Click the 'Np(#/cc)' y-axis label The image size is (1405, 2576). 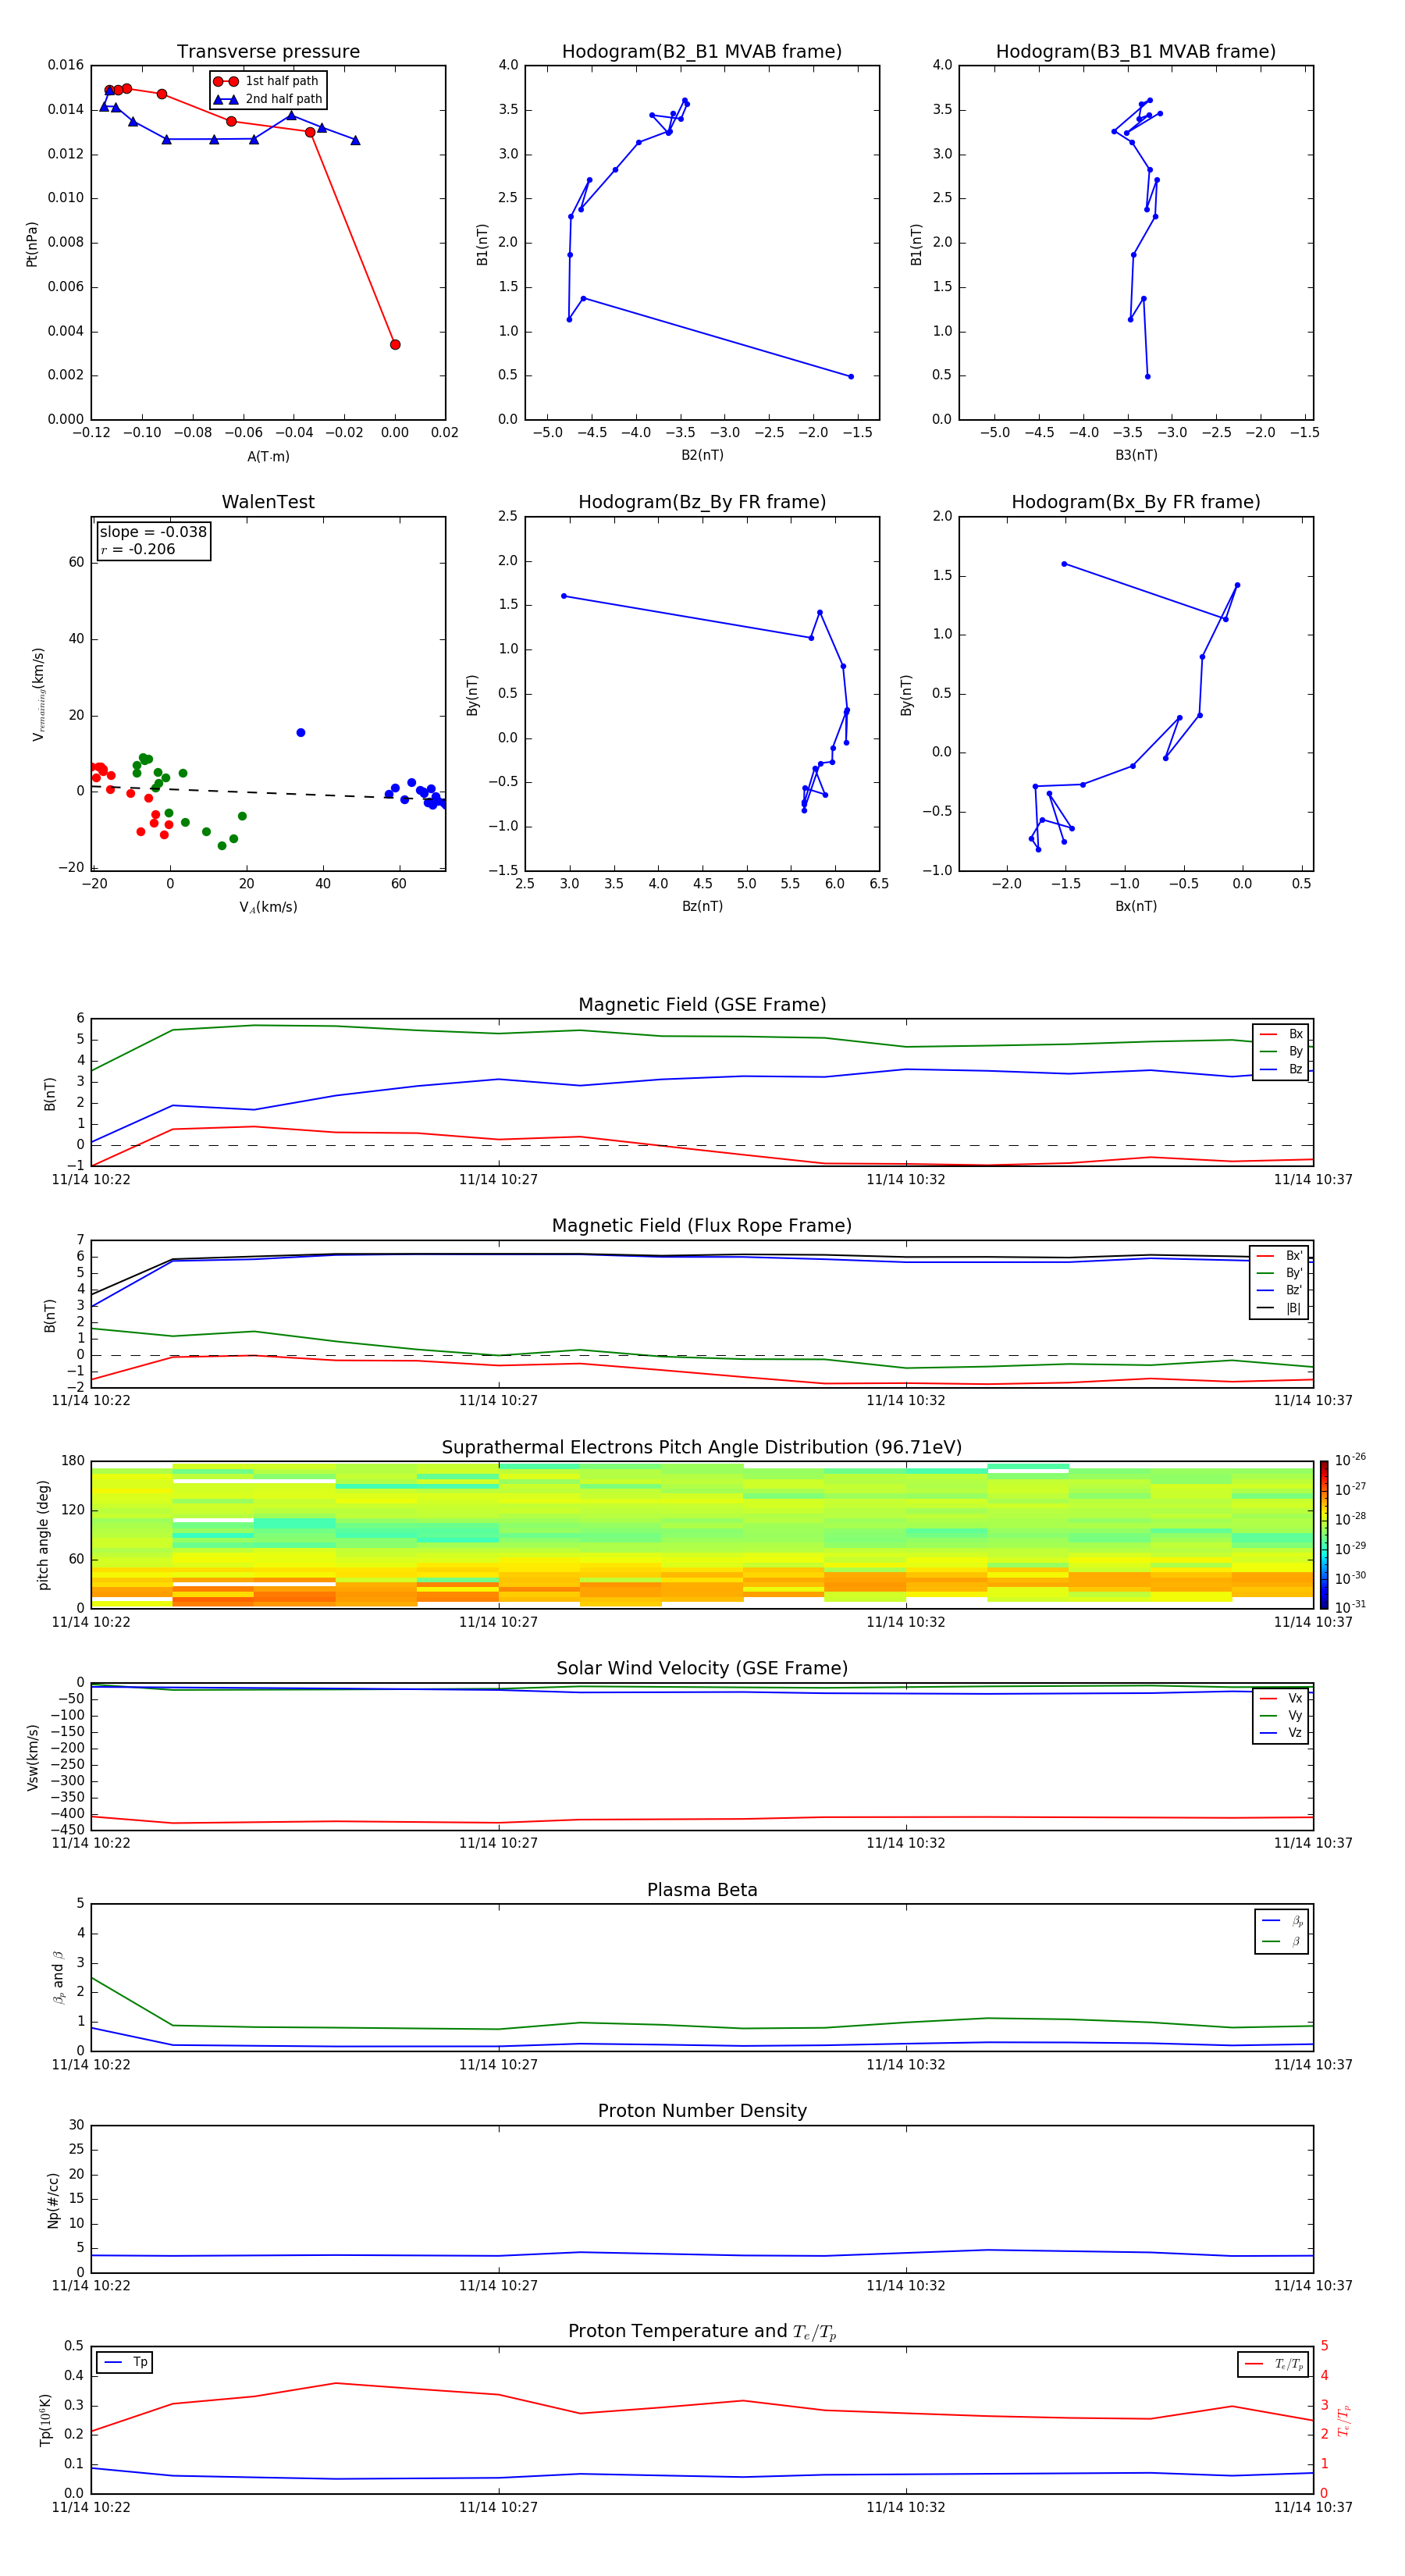pyautogui.click(x=53, y=2199)
